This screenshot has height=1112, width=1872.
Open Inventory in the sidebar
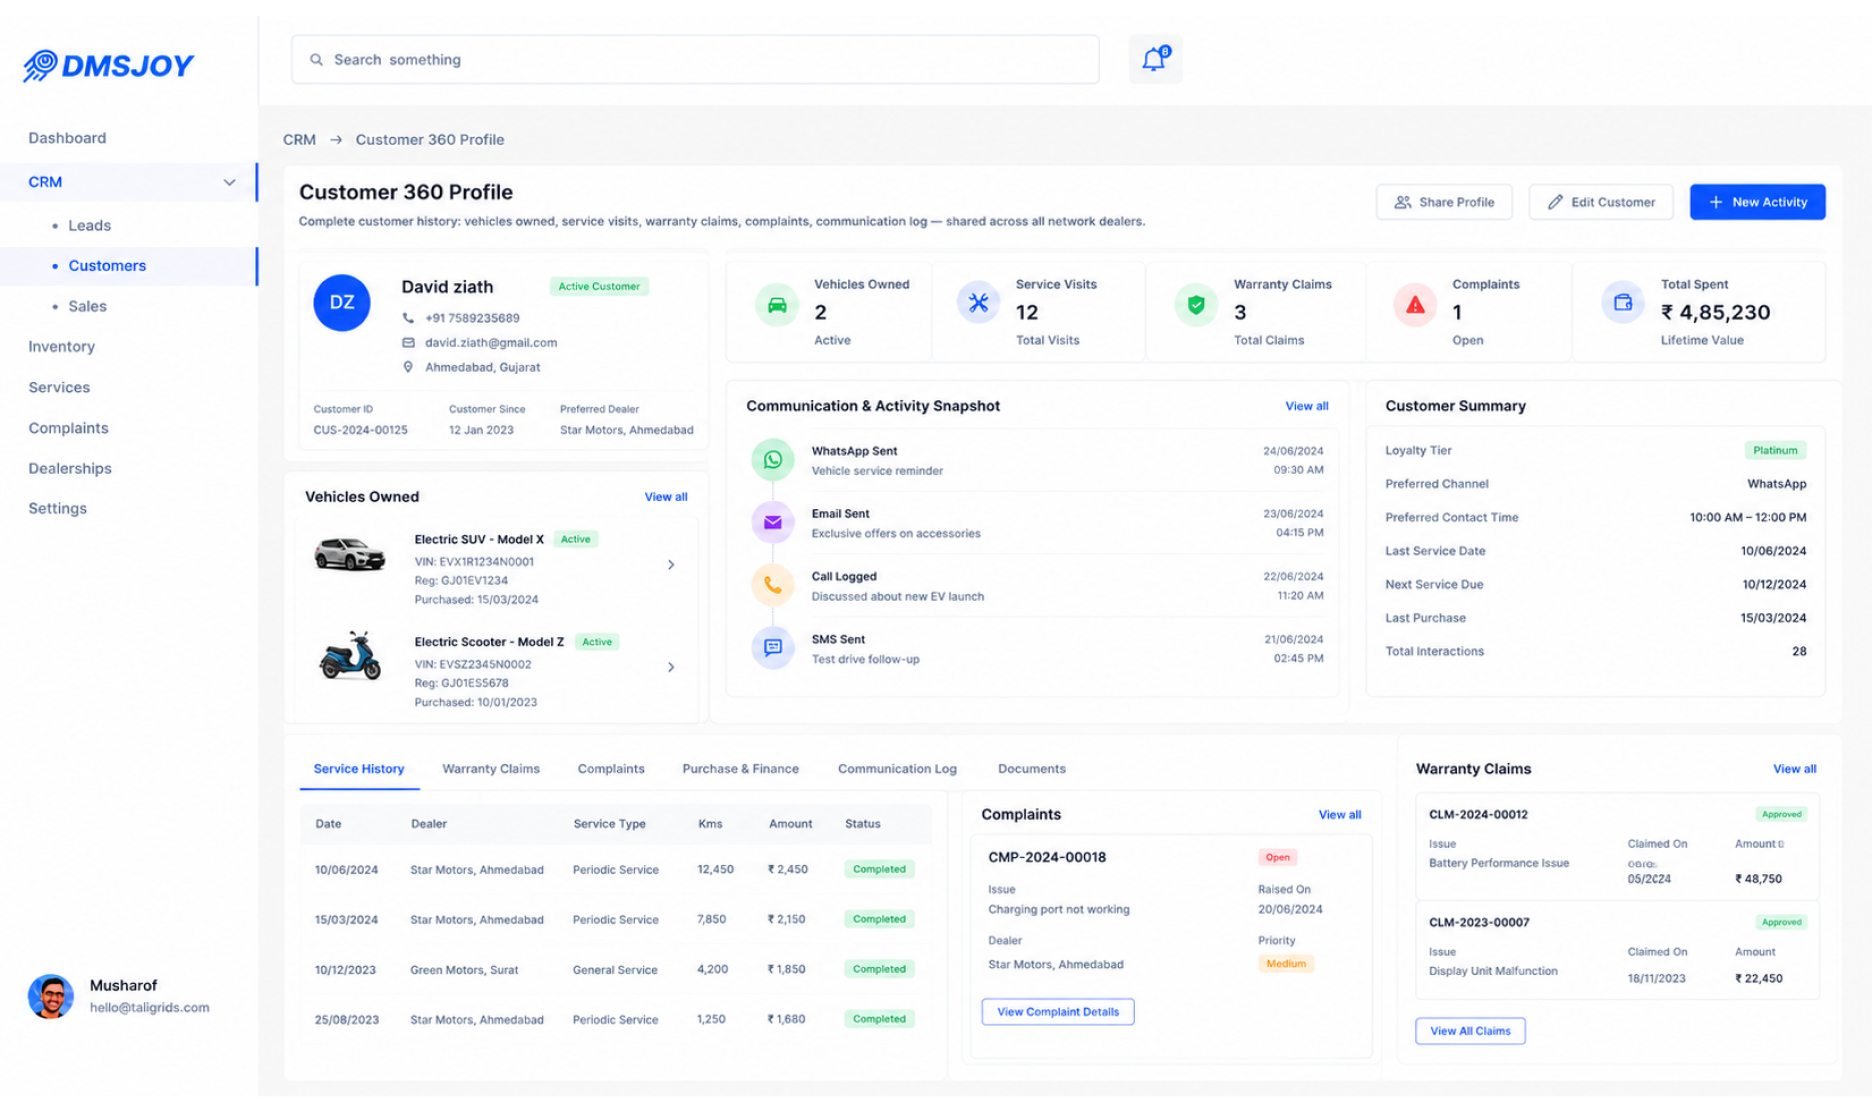pyautogui.click(x=61, y=347)
